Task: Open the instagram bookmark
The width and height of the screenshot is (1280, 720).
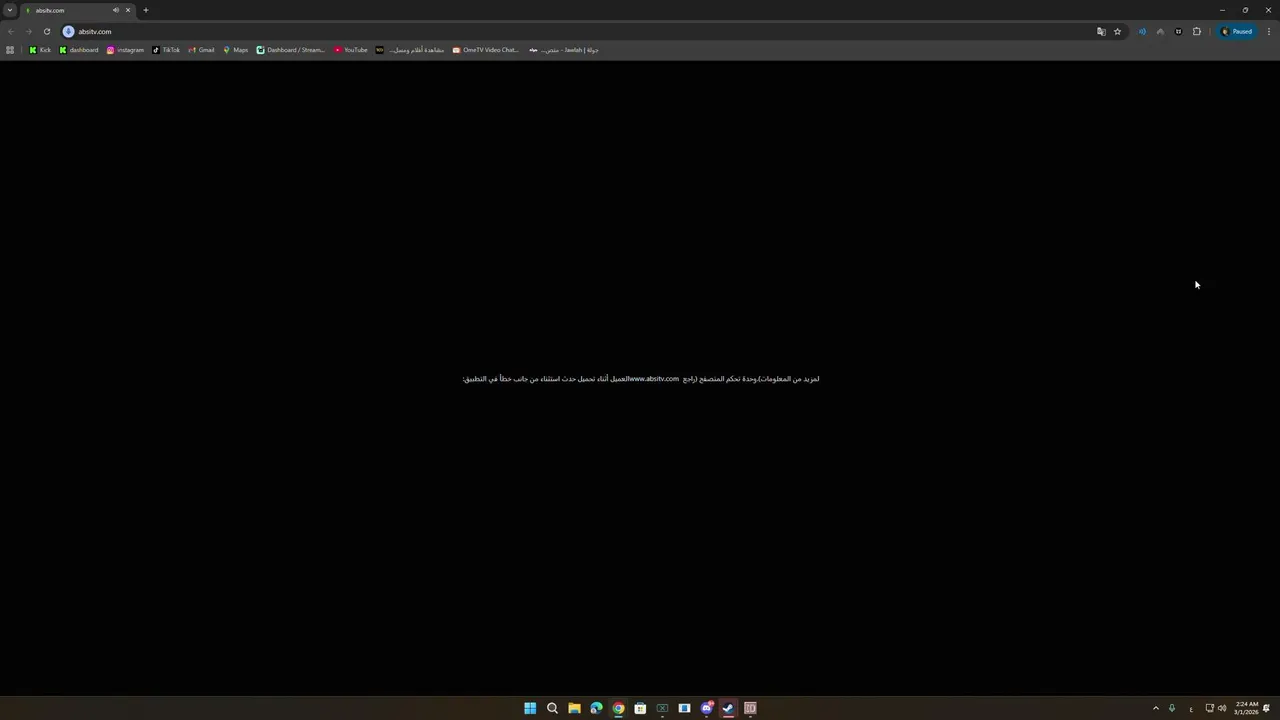Action: [125, 50]
